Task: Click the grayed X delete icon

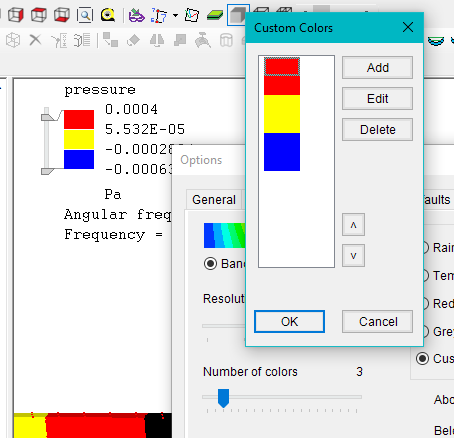Action: click(x=35, y=40)
